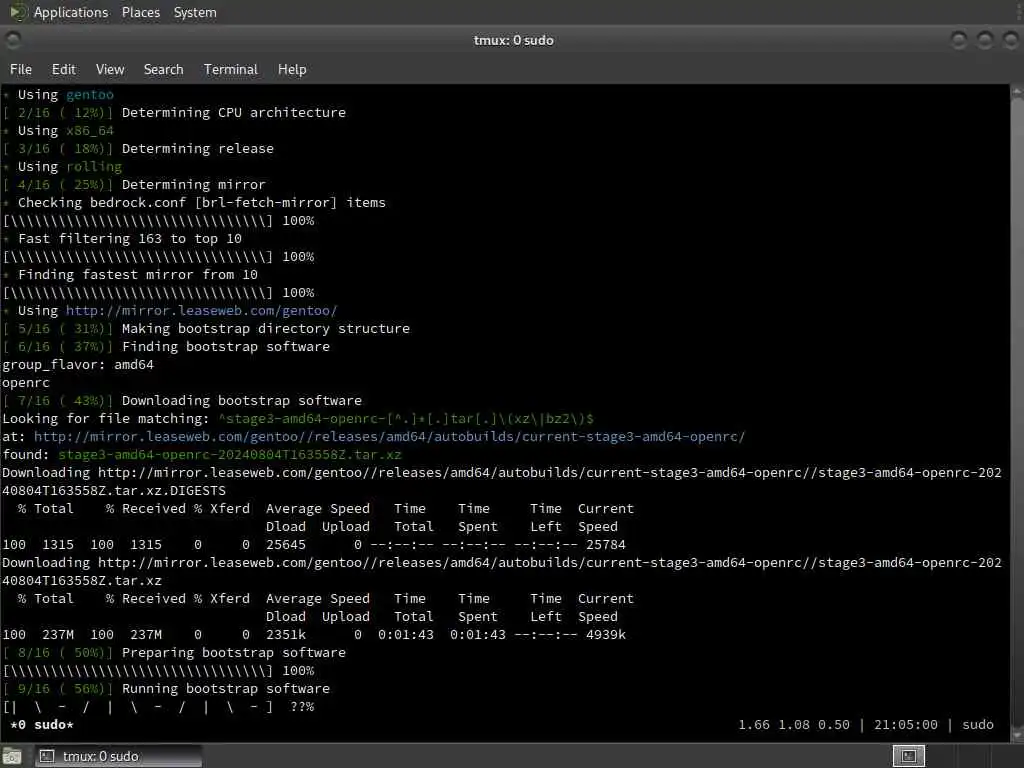Click the terminal icon in tmux taskbar entry
The image size is (1024, 768).
point(46,756)
